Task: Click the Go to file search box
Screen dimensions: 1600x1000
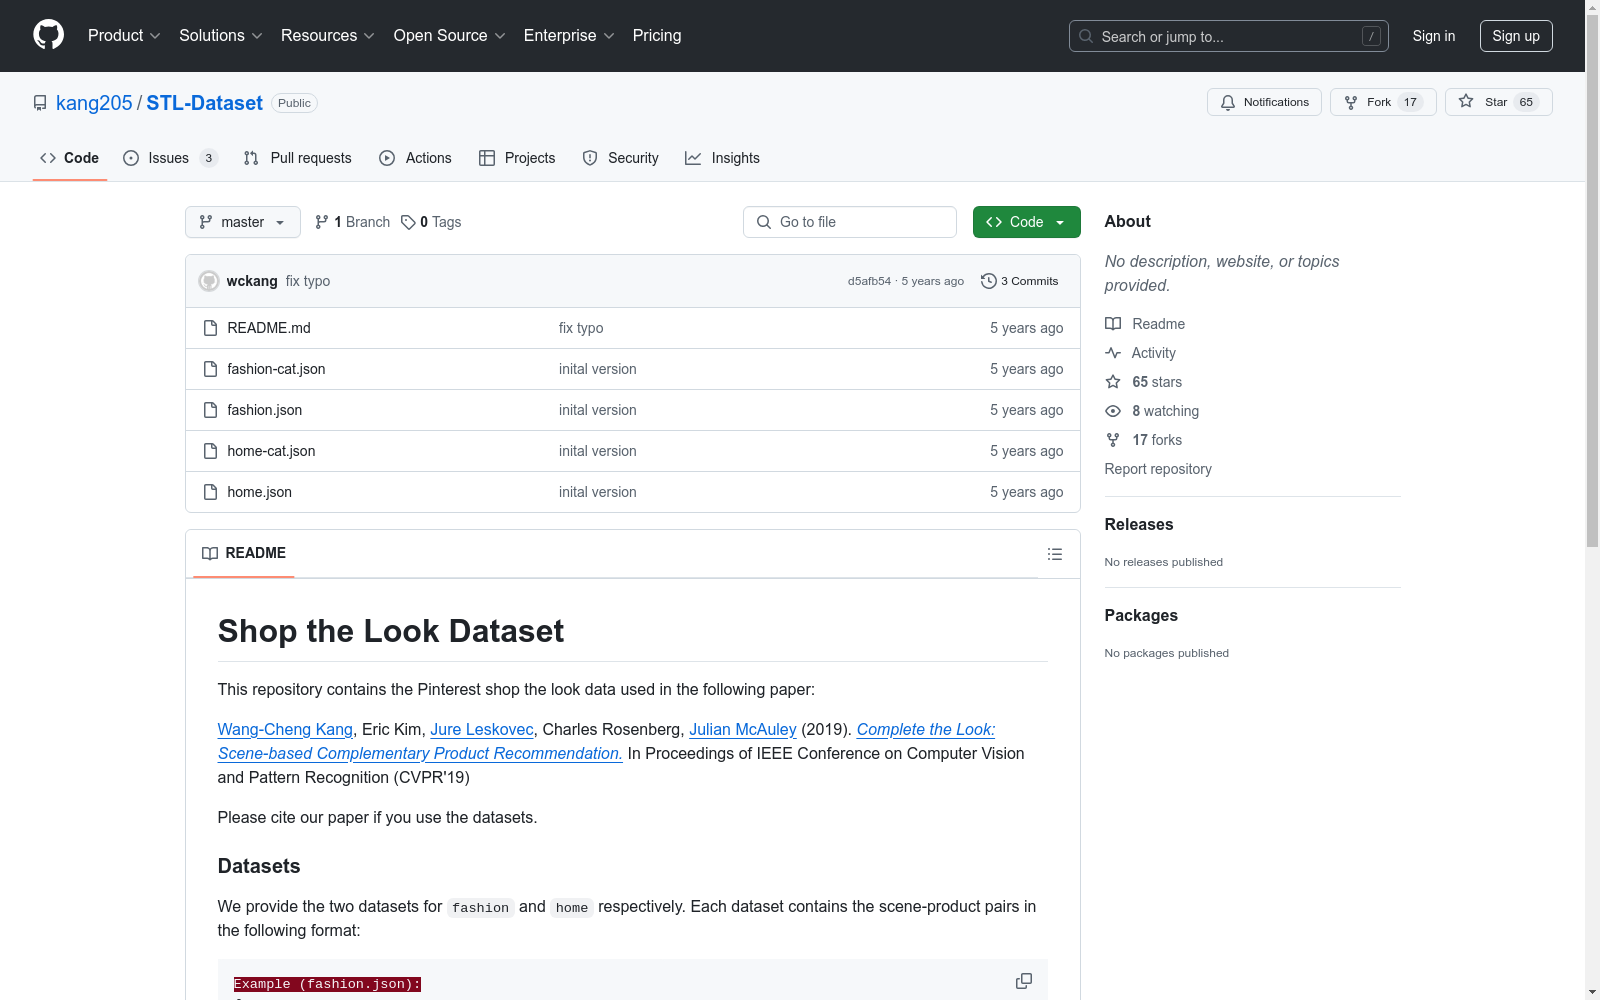Action: pos(850,222)
